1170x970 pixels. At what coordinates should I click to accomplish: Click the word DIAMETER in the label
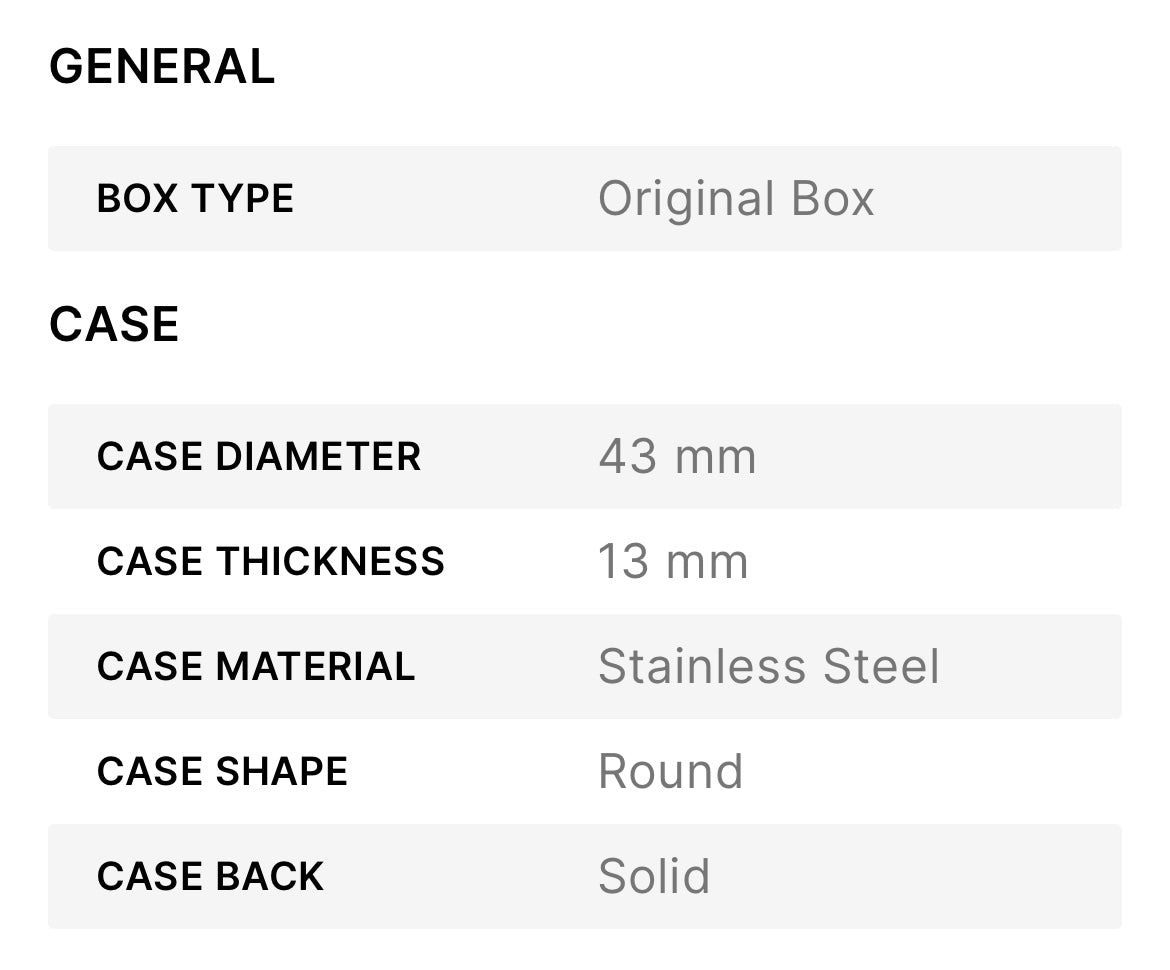(x=318, y=457)
